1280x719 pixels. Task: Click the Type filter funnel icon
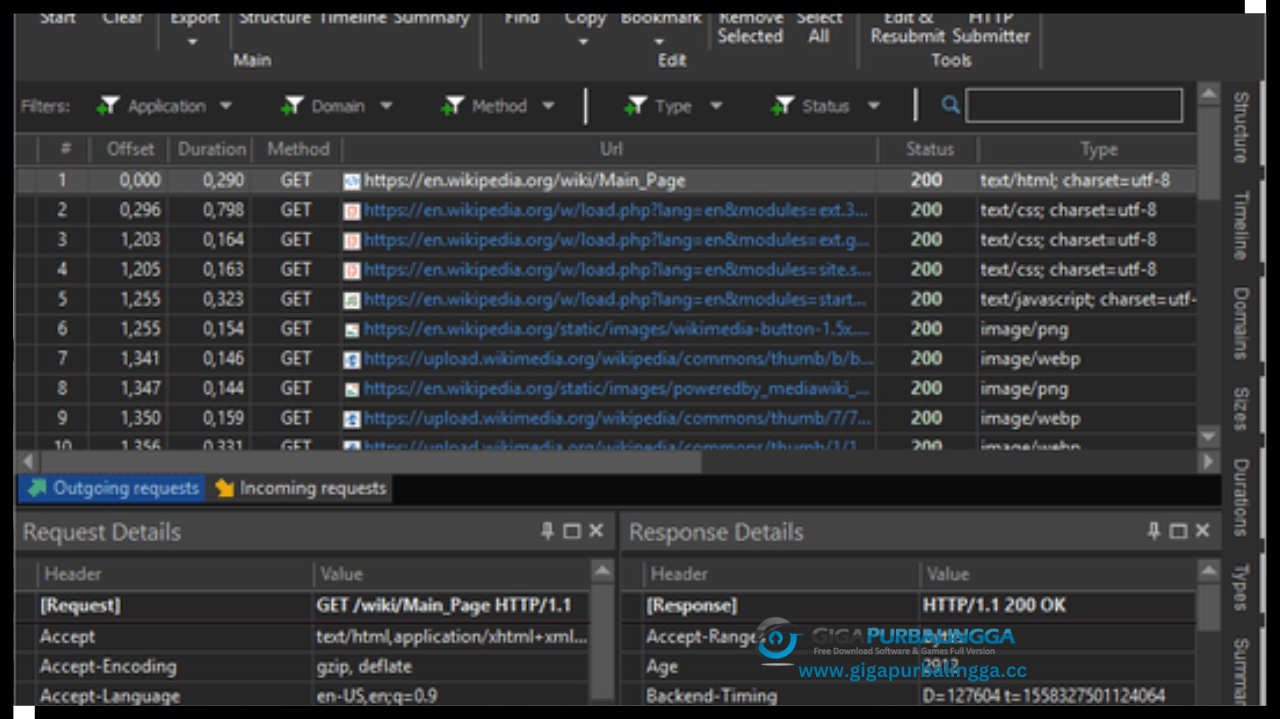tap(635, 106)
